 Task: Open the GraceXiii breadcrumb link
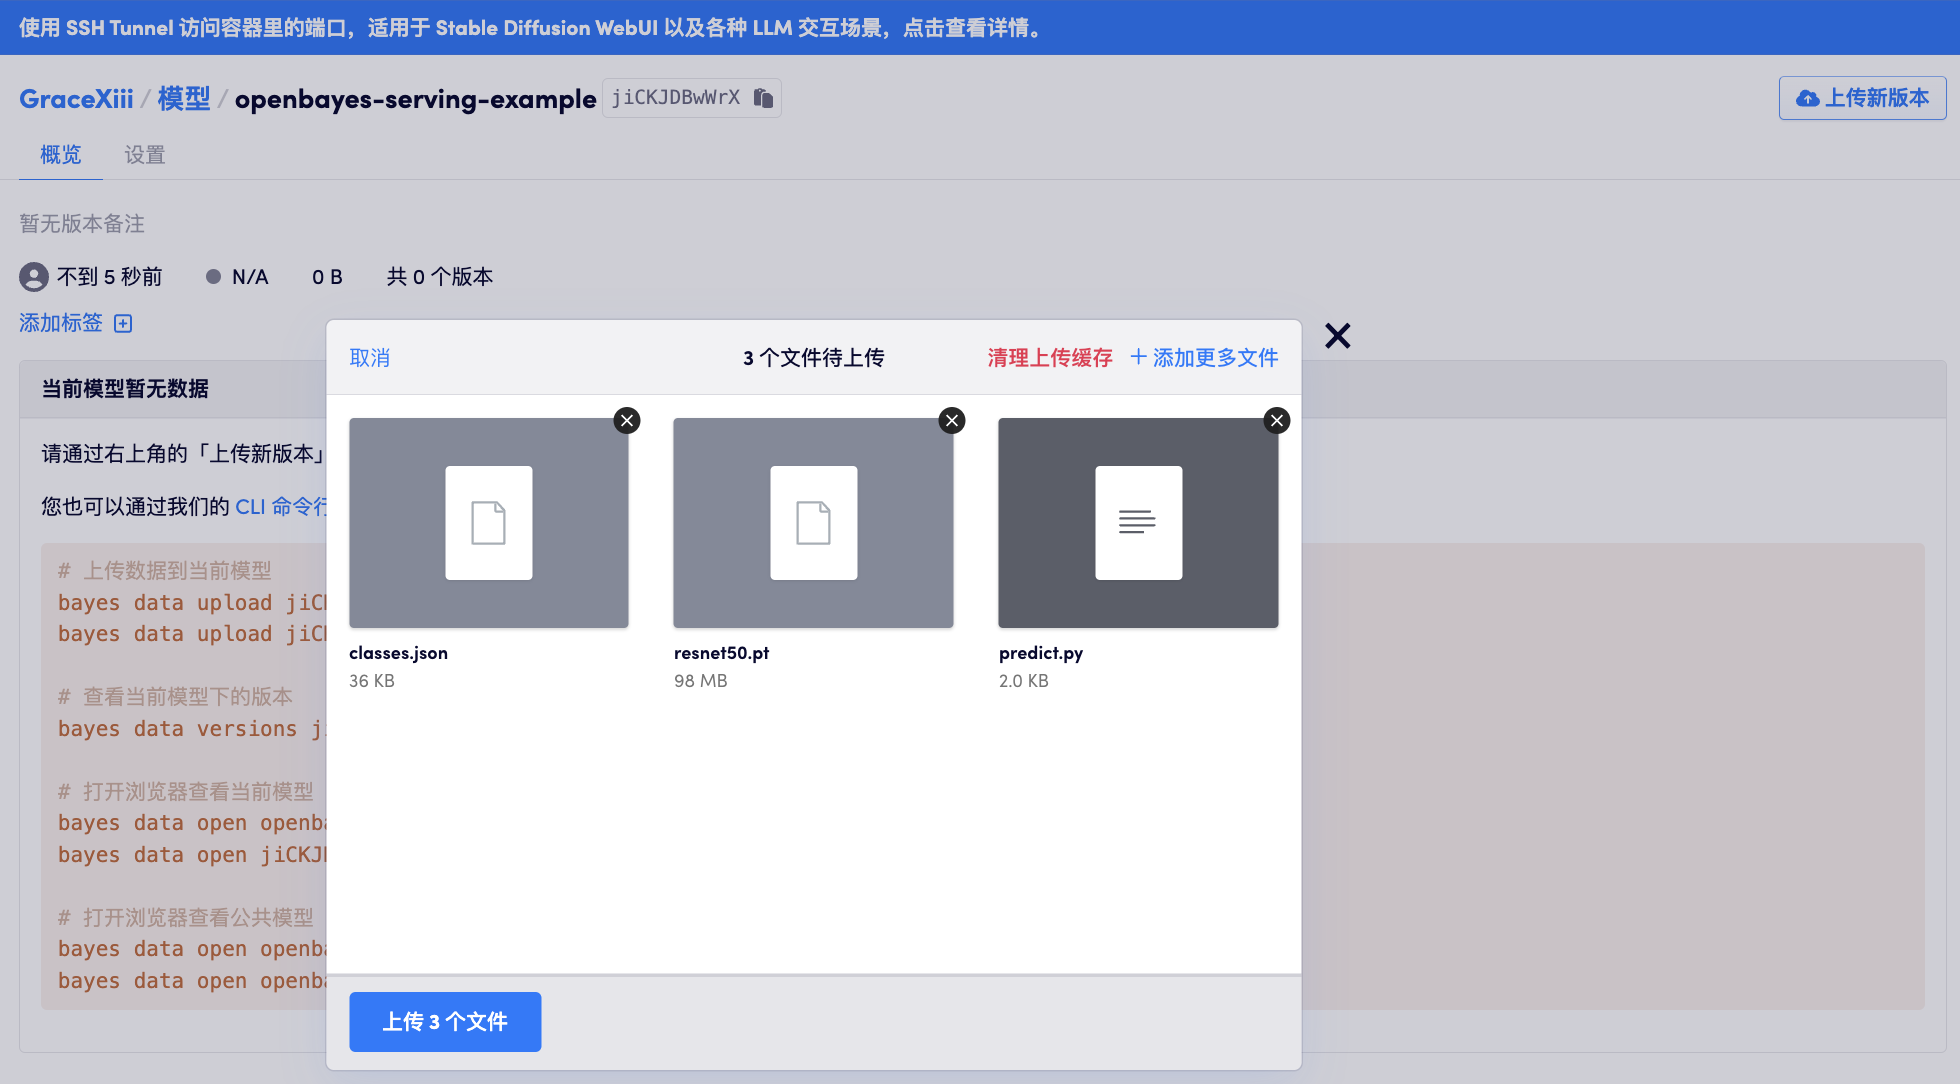coord(76,99)
